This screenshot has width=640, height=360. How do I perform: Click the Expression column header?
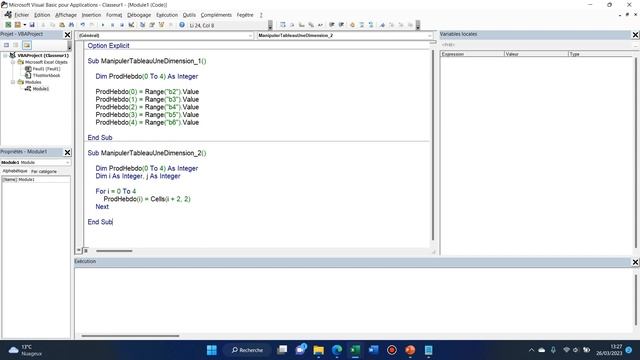[472, 54]
